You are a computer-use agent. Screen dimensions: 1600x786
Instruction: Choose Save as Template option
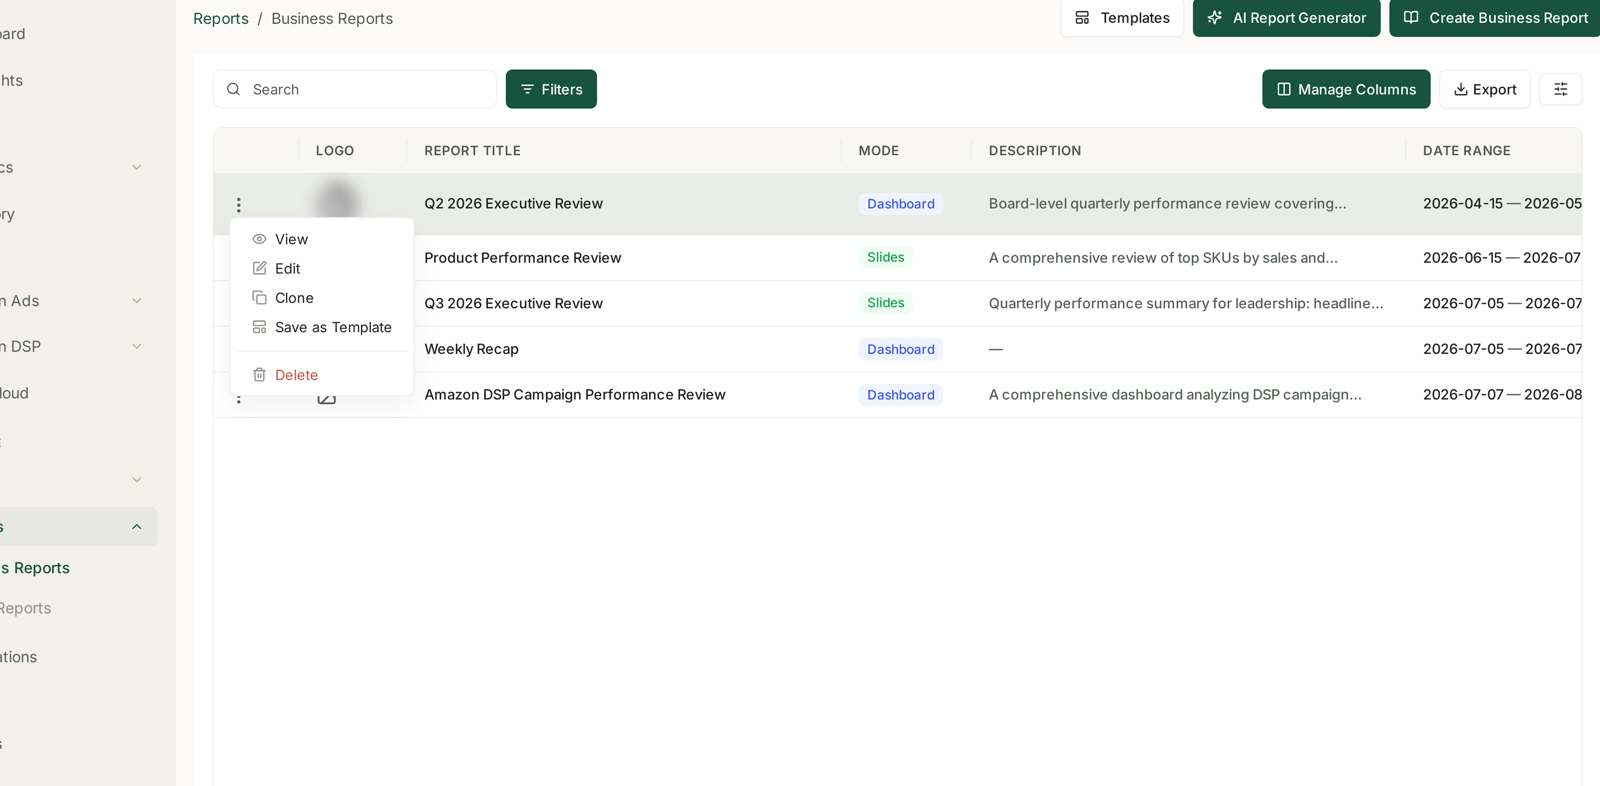321,327
